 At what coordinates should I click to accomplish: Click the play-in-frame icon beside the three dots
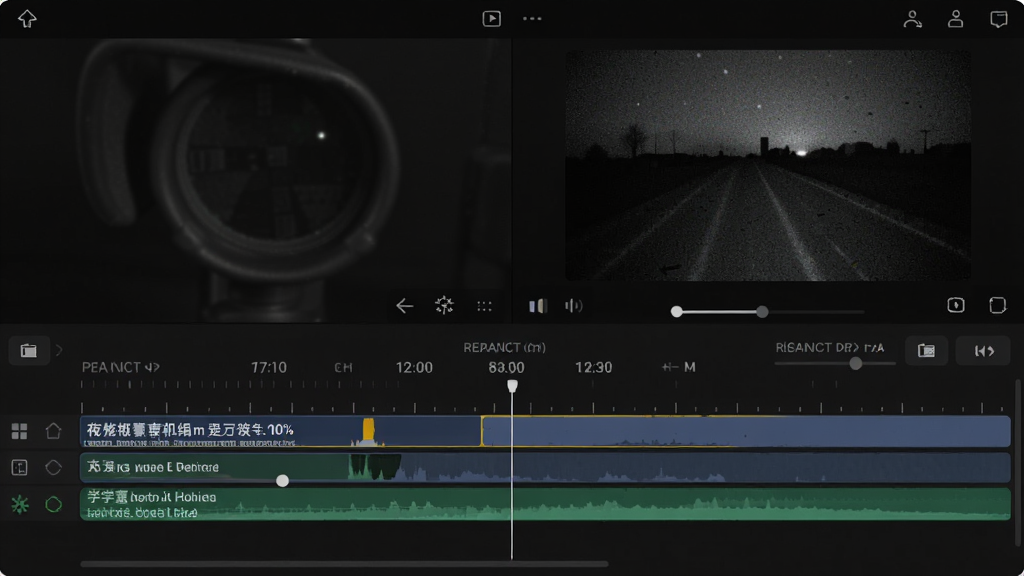492,19
